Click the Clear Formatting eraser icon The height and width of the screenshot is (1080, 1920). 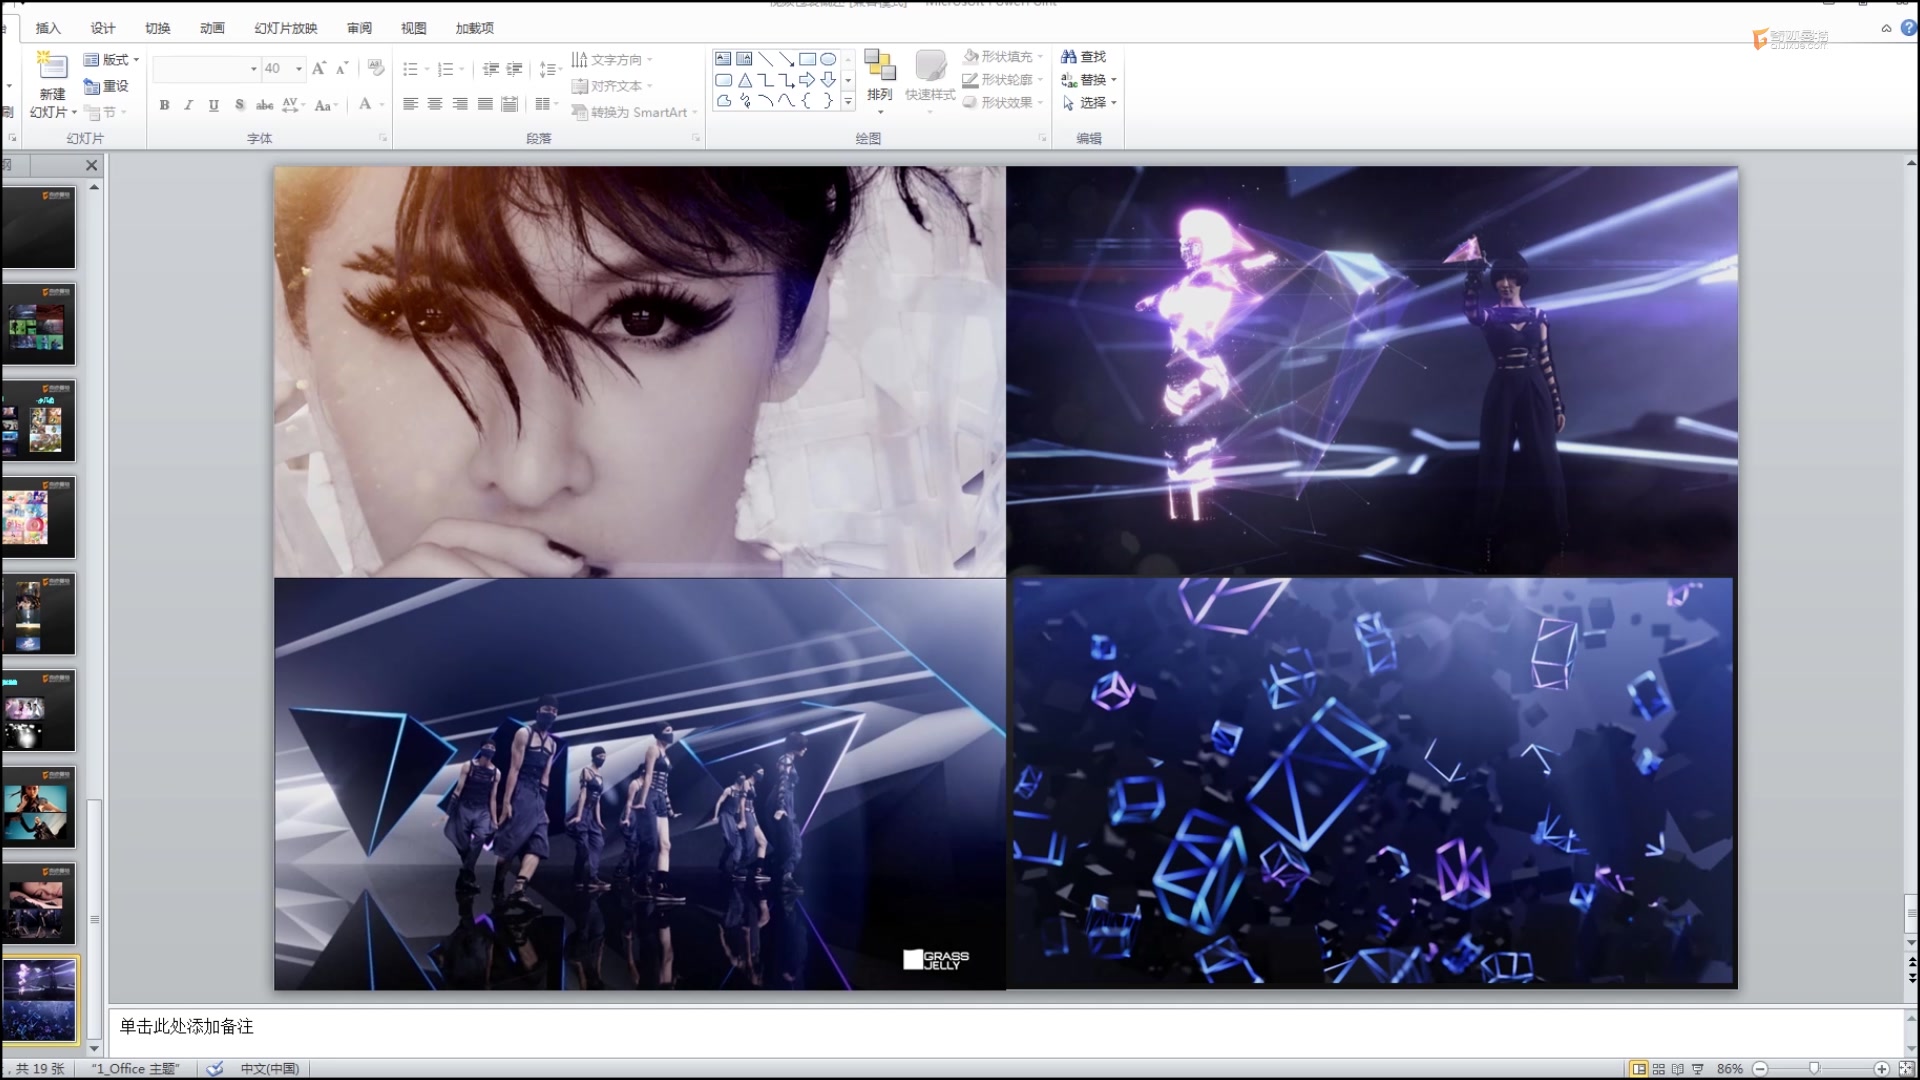pos(376,68)
